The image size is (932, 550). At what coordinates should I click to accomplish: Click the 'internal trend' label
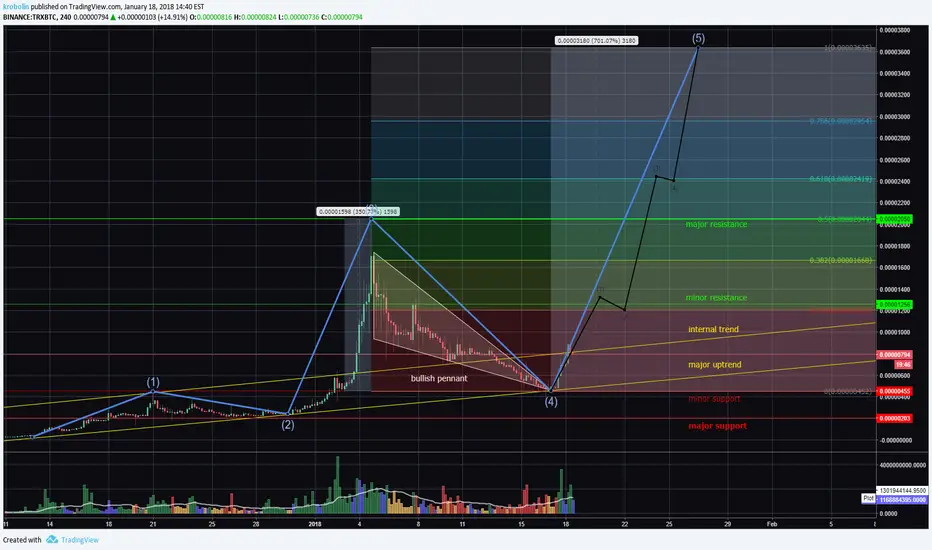[713, 329]
